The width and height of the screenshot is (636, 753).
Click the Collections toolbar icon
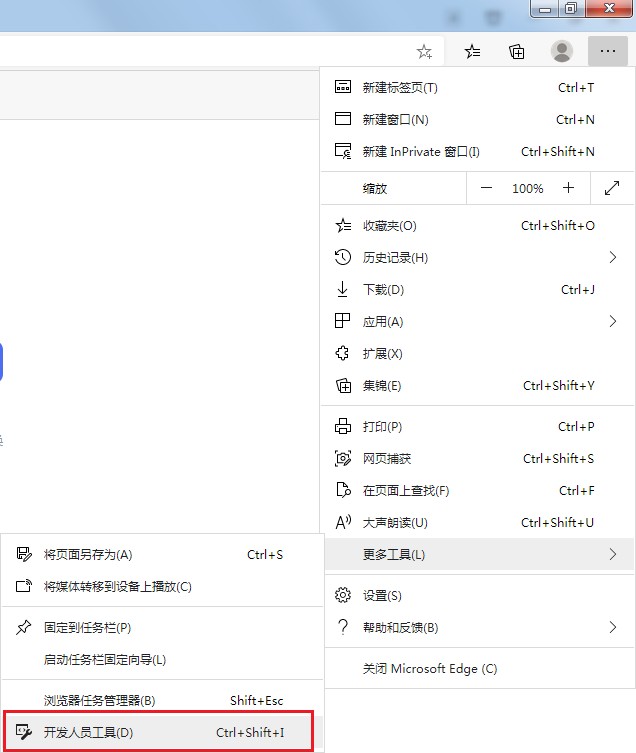[x=517, y=51]
